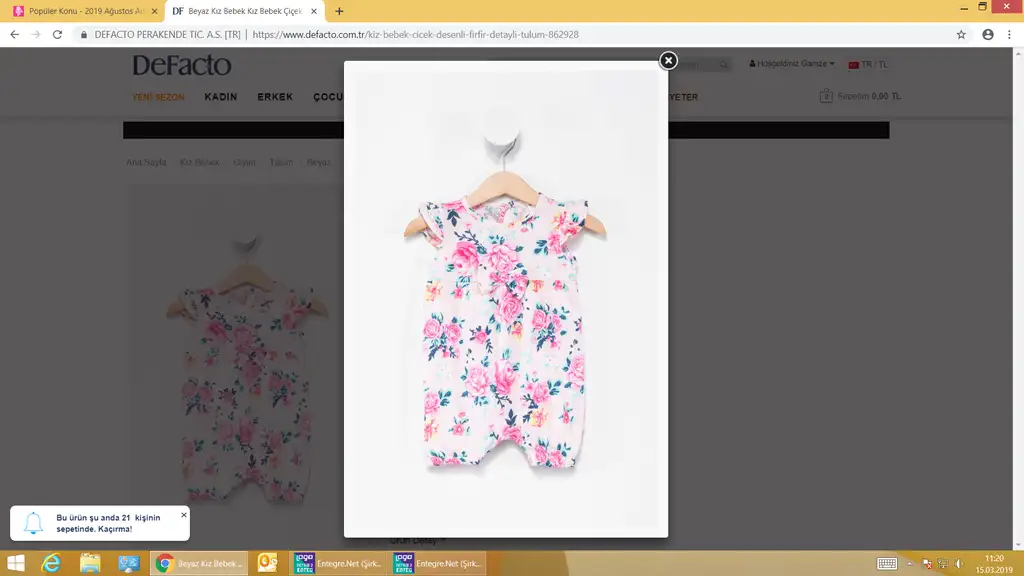This screenshot has height=576, width=1024.
Task: Open ERKEK menu
Action: click(x=275, y=97)
